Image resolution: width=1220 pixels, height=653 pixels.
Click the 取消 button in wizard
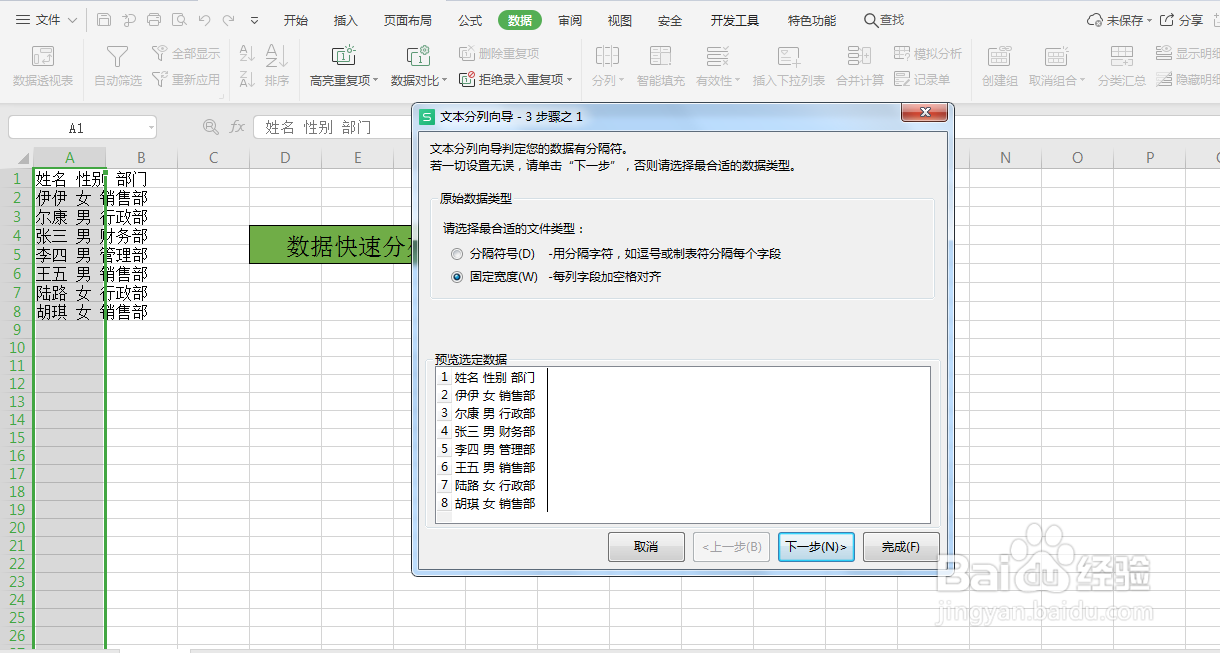pyautogui.click(x=646, y=547)
